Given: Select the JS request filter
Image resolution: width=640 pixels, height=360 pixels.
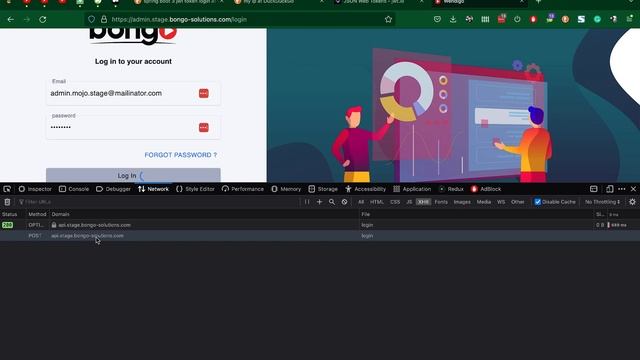Looking at the screenshot, I should 409,202.
